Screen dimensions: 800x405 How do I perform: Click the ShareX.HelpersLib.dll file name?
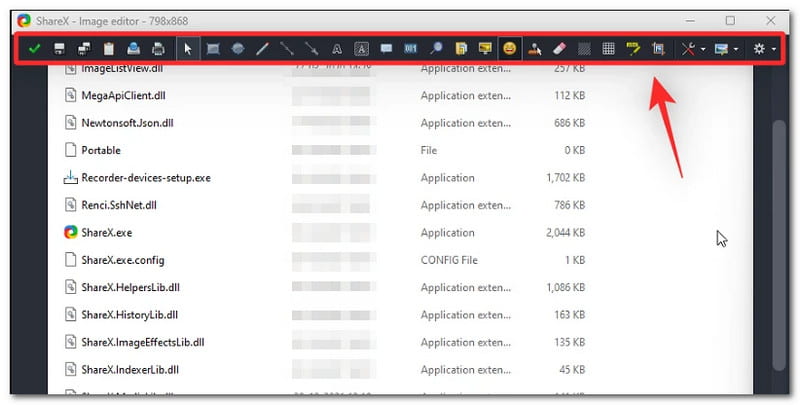click(131, 288)
